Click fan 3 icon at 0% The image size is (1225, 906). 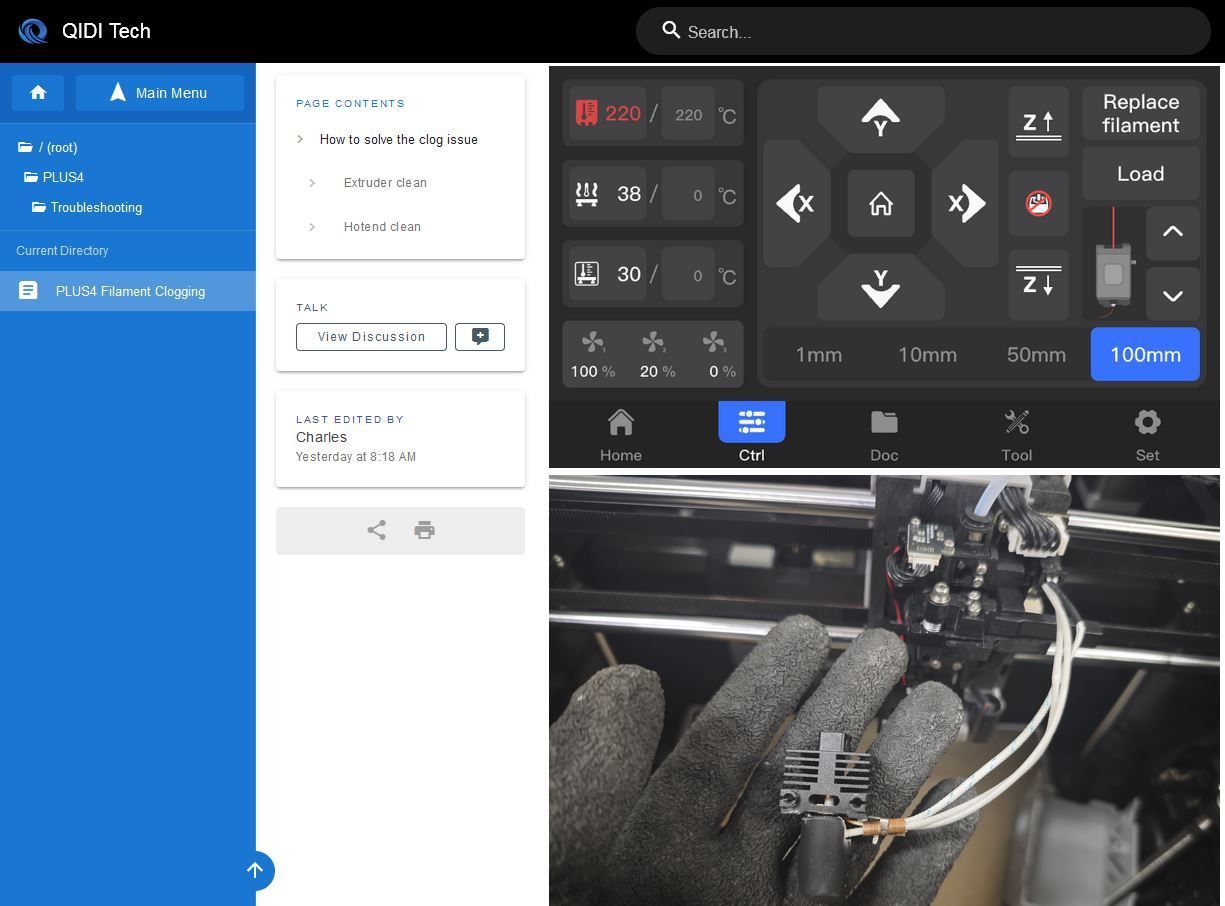click(714, 343)
